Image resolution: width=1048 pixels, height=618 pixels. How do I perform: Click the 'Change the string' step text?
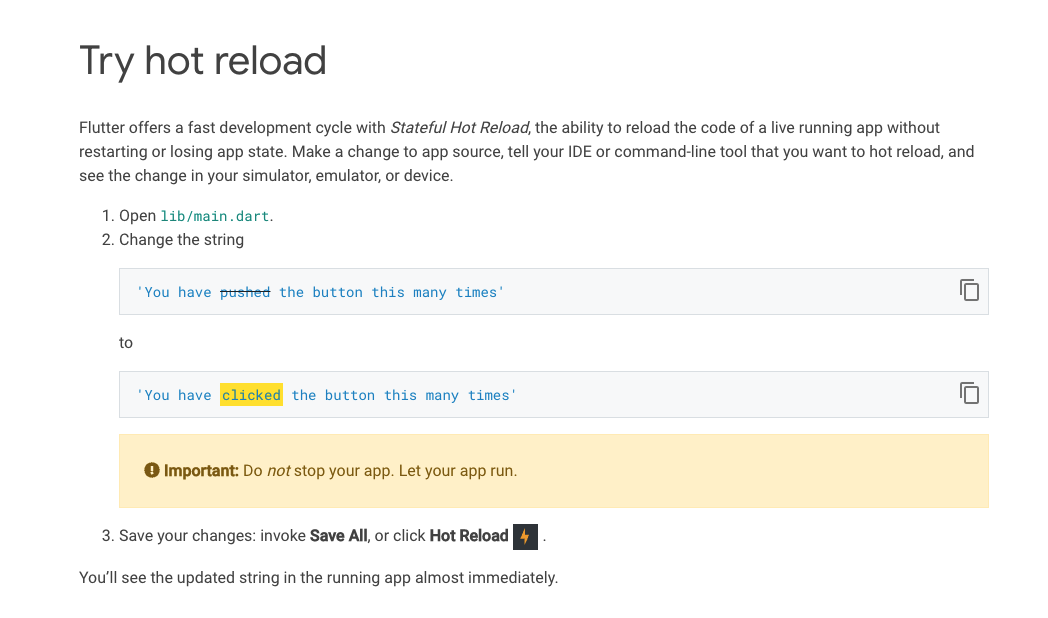click(x=181, y=240)
